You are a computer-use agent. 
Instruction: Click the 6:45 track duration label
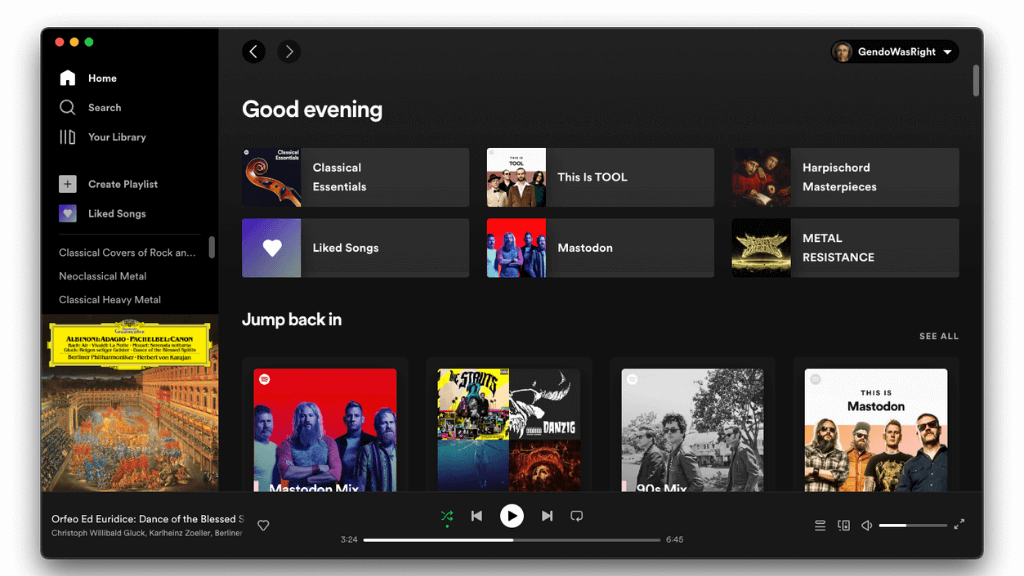[675, 540]
